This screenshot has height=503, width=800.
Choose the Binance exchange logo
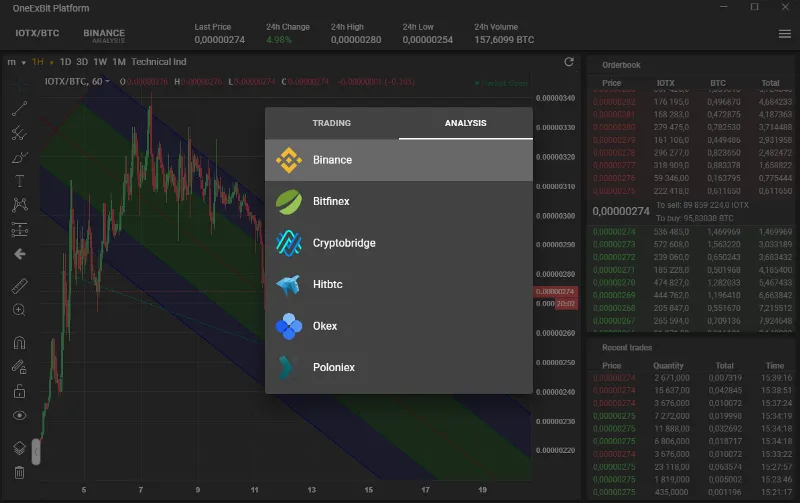point(289,160)
